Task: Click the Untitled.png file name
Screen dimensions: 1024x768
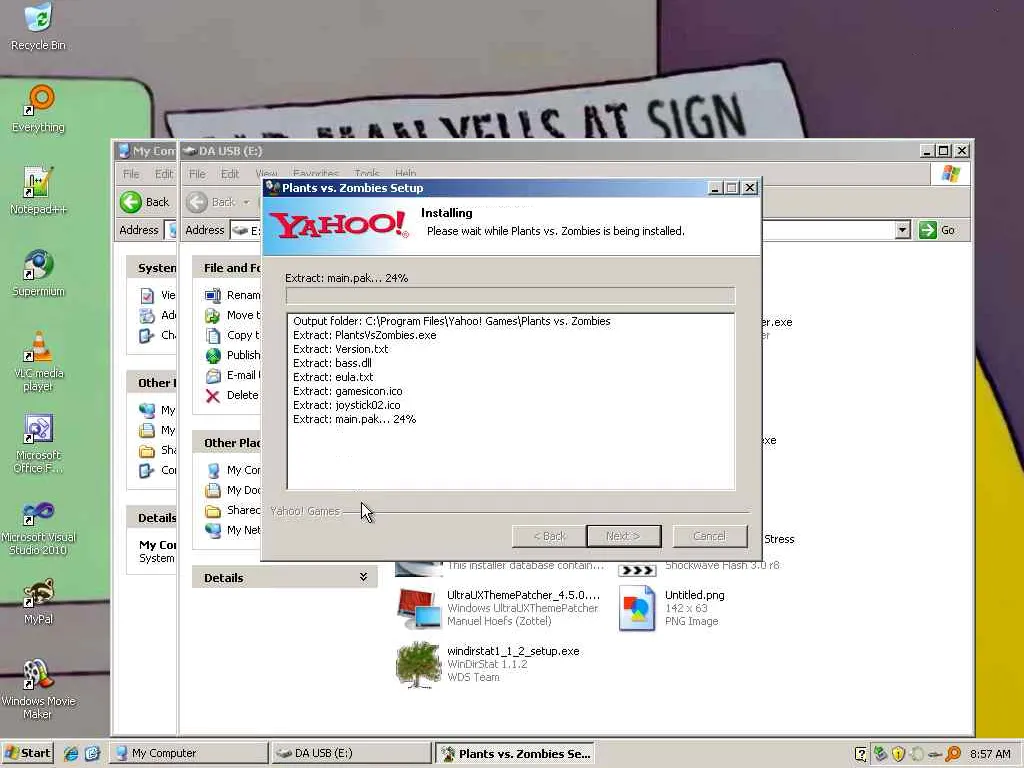Action: coord(694,595)
